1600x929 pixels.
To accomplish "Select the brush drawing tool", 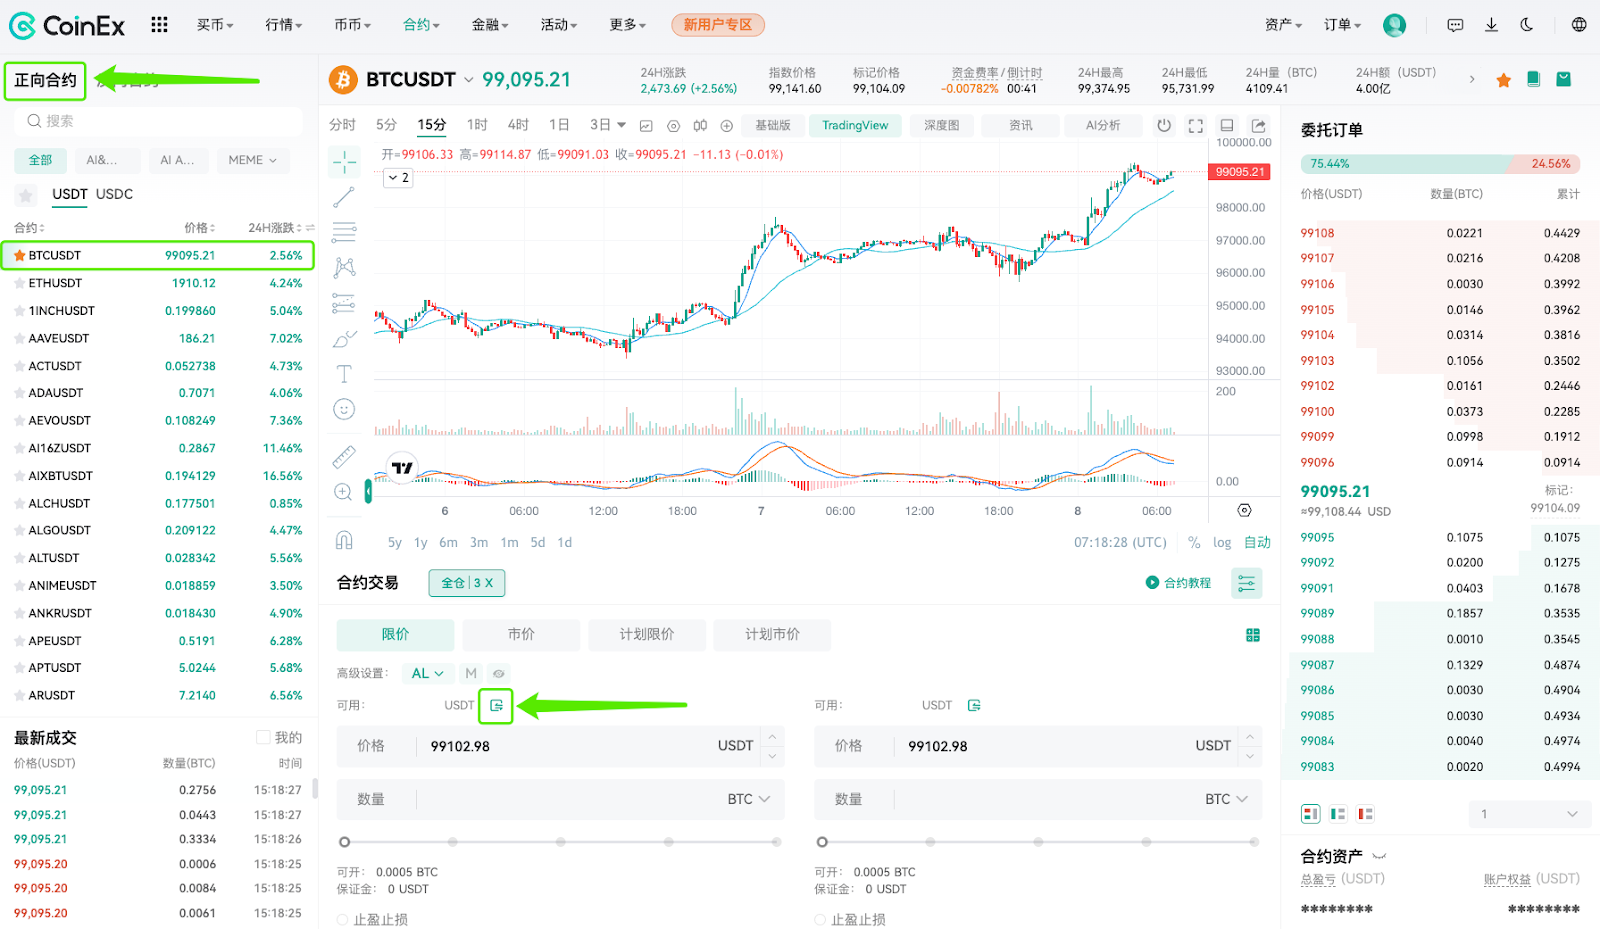I will click(344, 339).
